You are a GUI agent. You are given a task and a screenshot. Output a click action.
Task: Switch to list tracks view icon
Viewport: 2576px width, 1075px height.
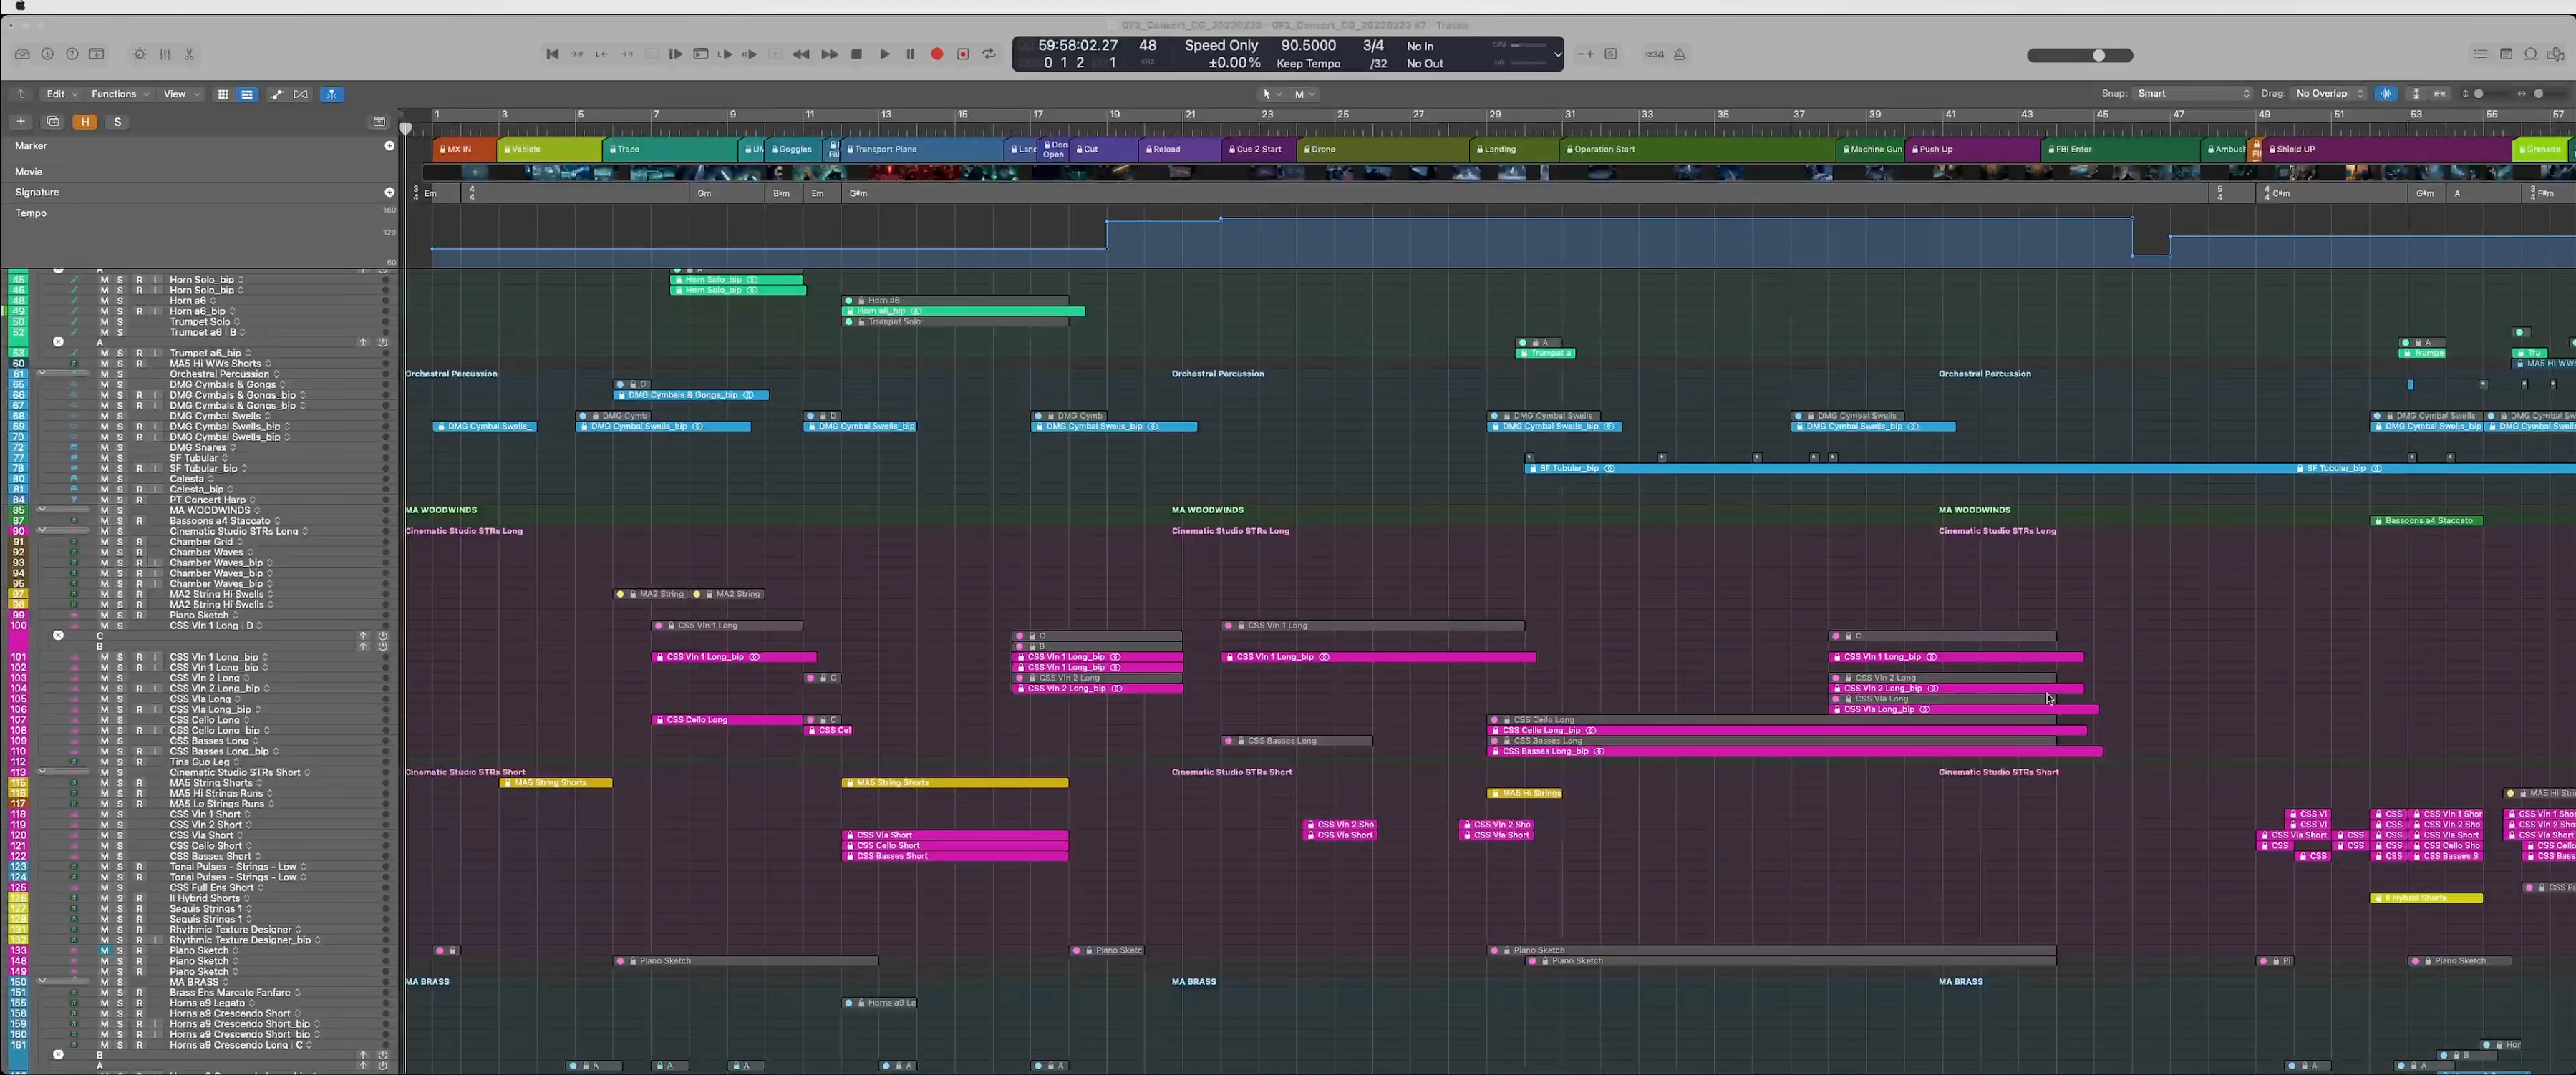247,94
